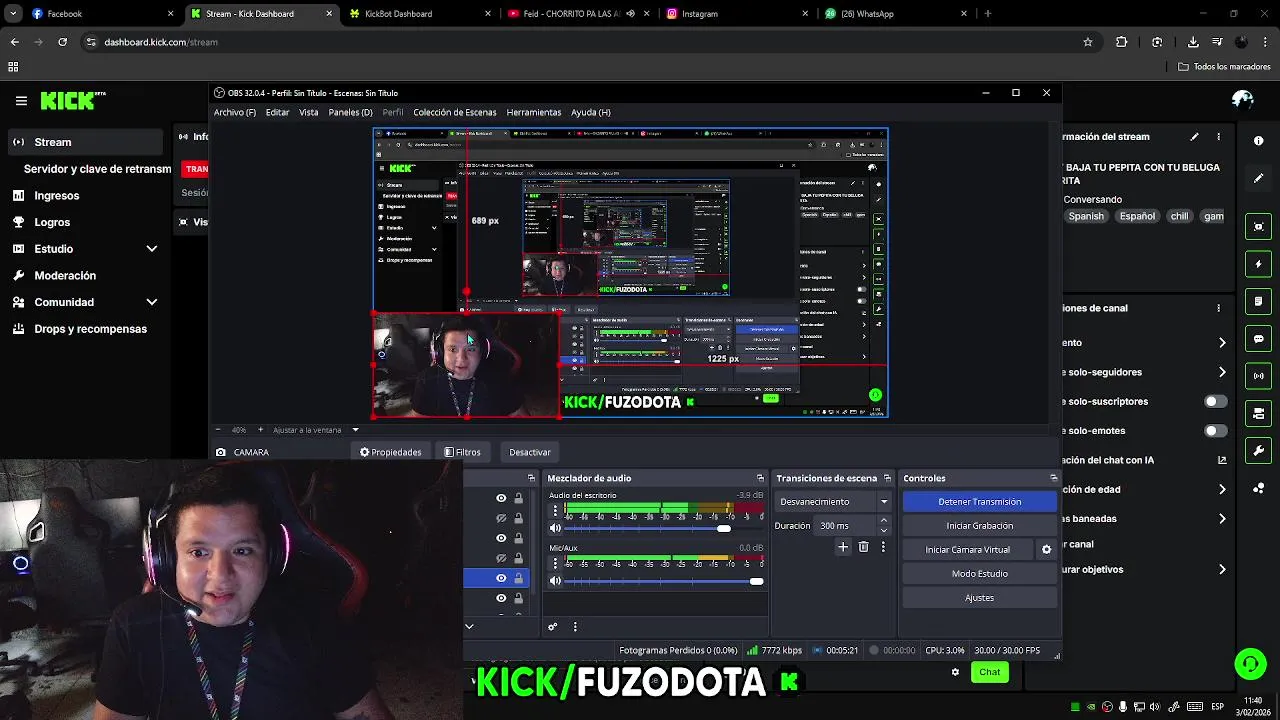This screenshot has width=1280, height=720.
Task: Open the Kick hamburger menu
Action: tap(21, 100)
